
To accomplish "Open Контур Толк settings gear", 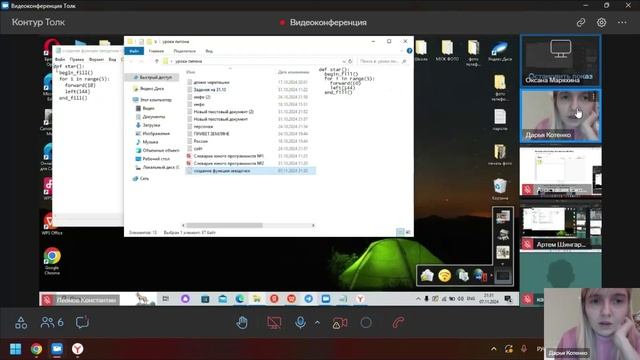I will (x=601, y=22).
